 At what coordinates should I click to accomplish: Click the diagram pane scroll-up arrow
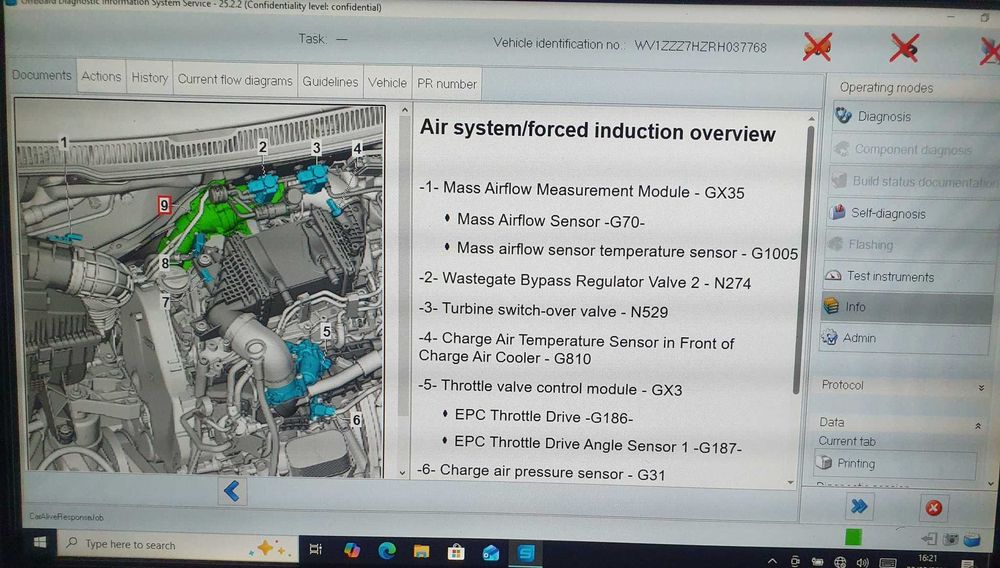(404, 111)
